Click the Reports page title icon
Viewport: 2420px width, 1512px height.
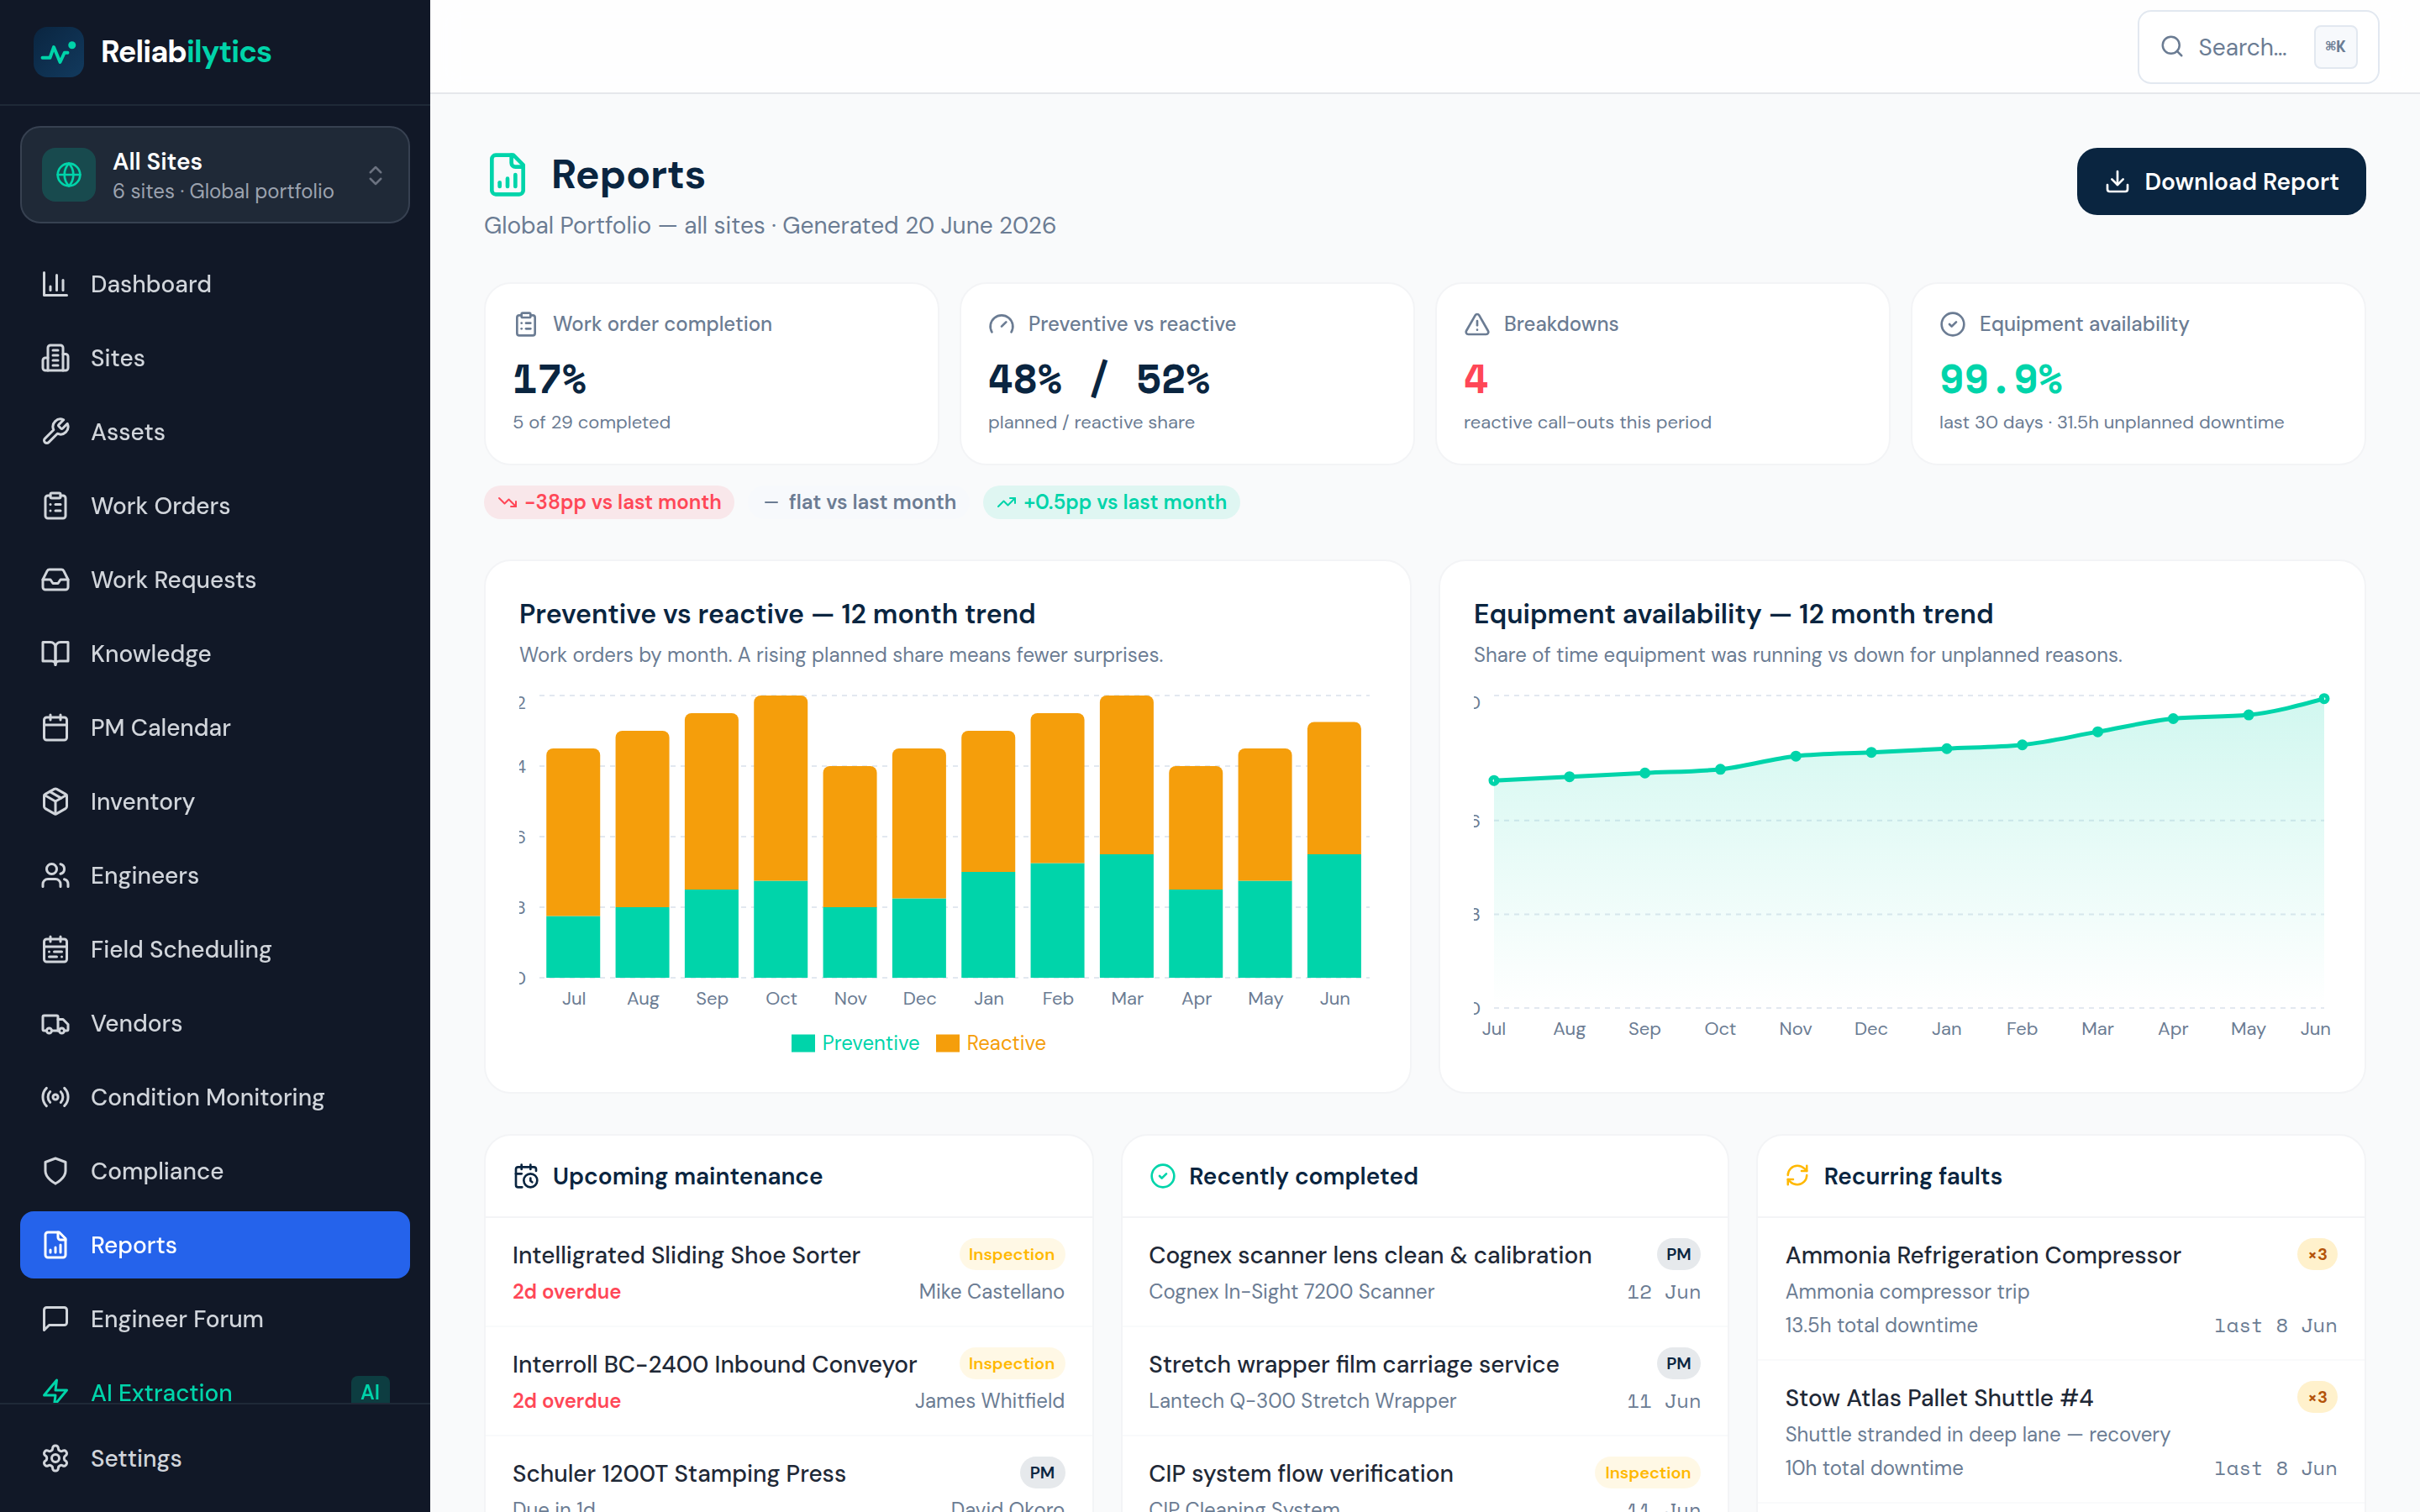508,175
